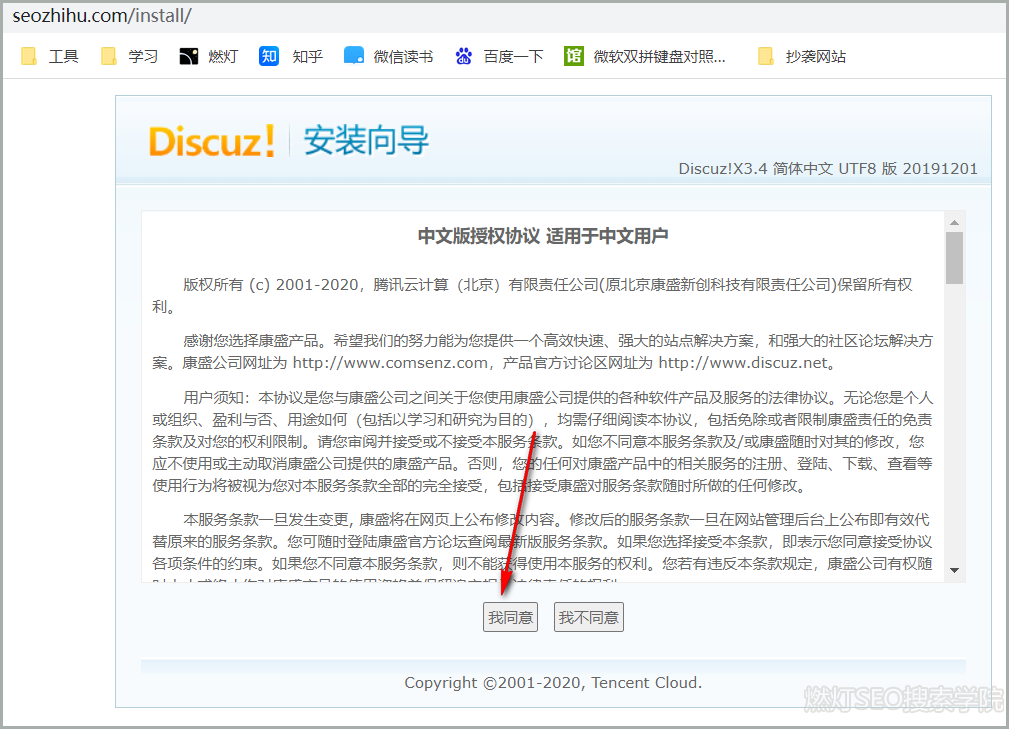The width and height of the screenshot is (1009, 729).
Task: Click the yellow folder icon beside 学习
Action: [x=109, y=57]
